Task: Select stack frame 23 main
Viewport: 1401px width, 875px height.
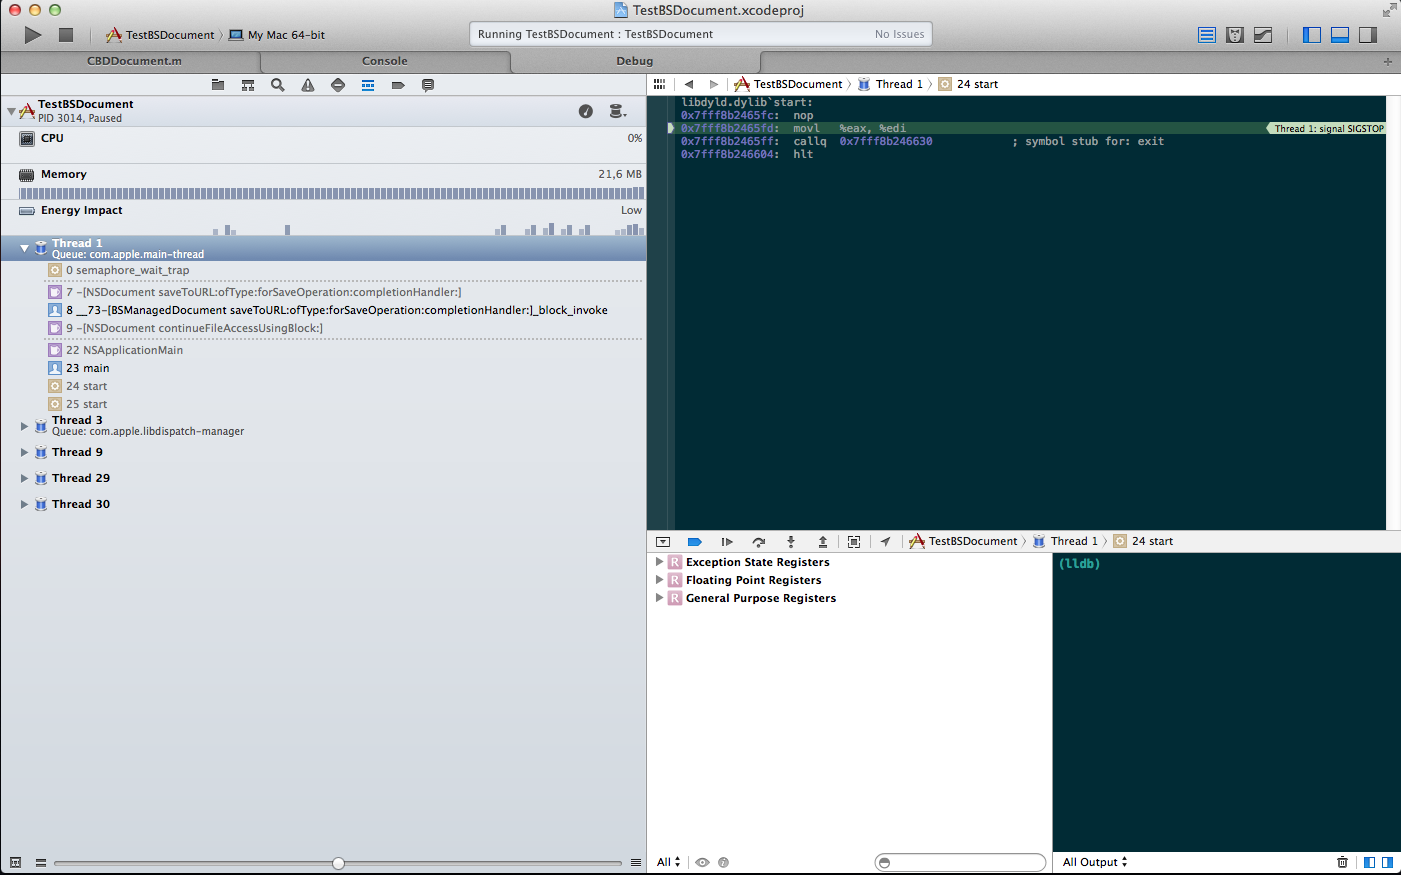Action: point(323,368)
